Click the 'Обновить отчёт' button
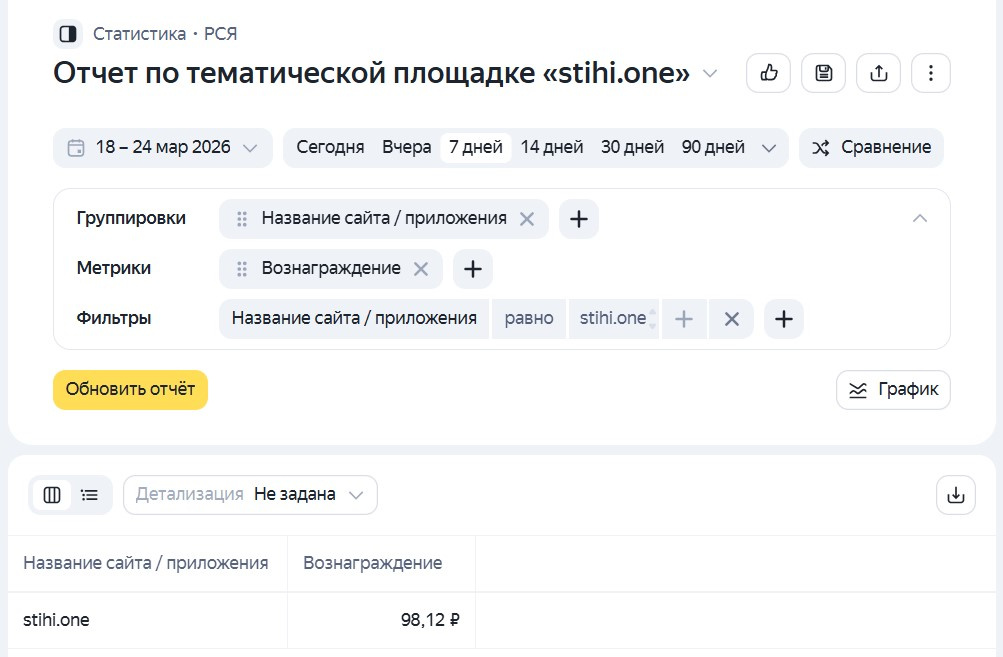 (130, 389)
